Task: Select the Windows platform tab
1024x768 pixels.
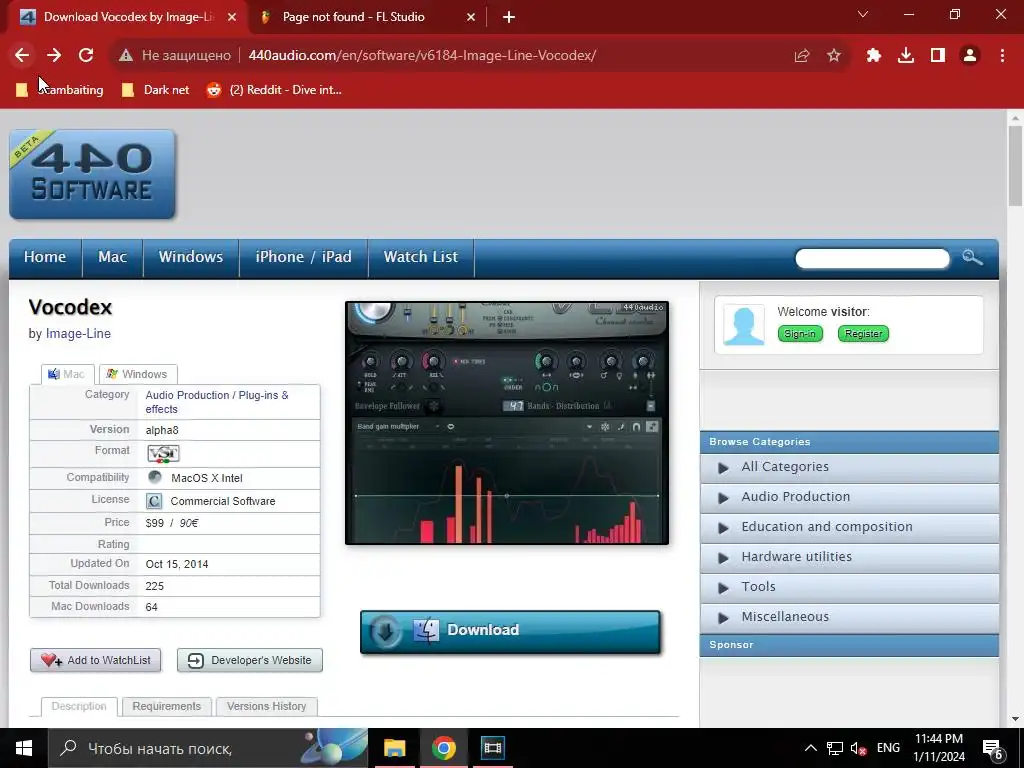Action: point(138,374)
